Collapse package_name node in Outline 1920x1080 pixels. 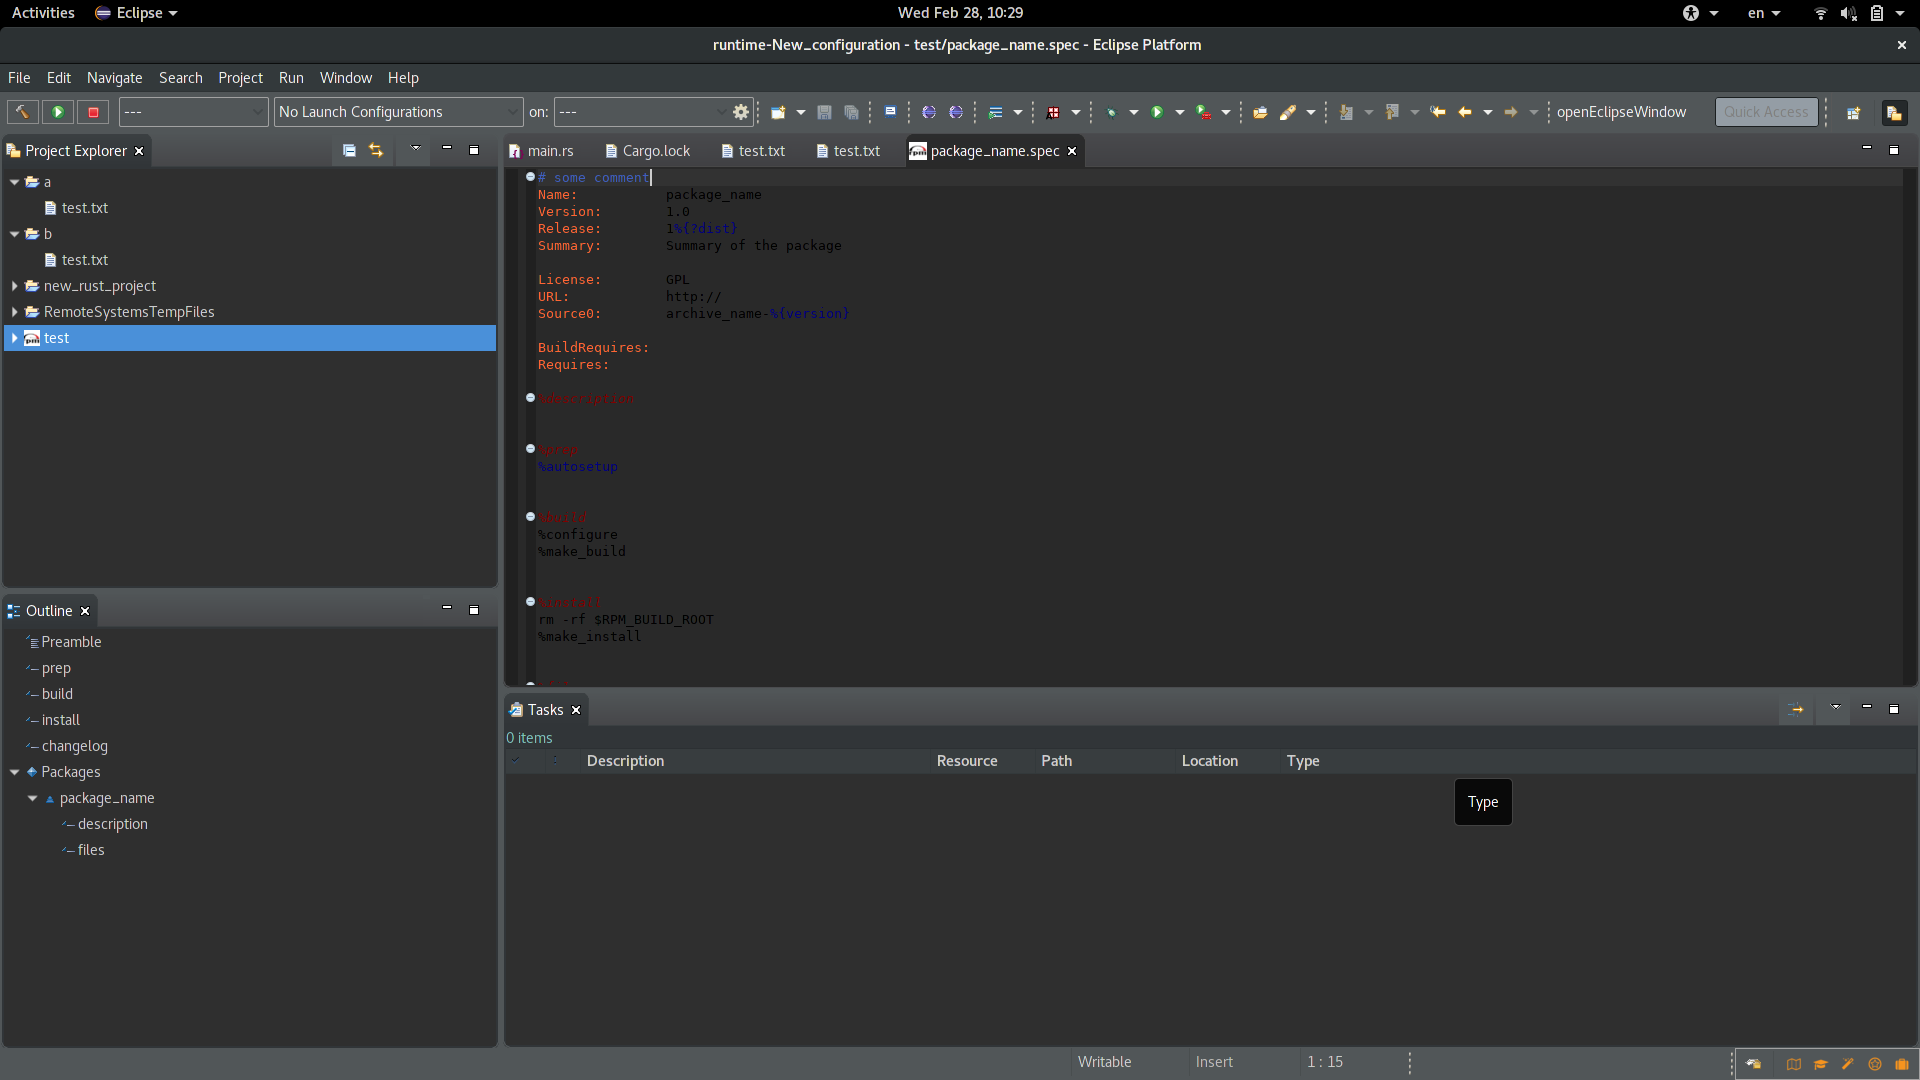tap(32, 798)
